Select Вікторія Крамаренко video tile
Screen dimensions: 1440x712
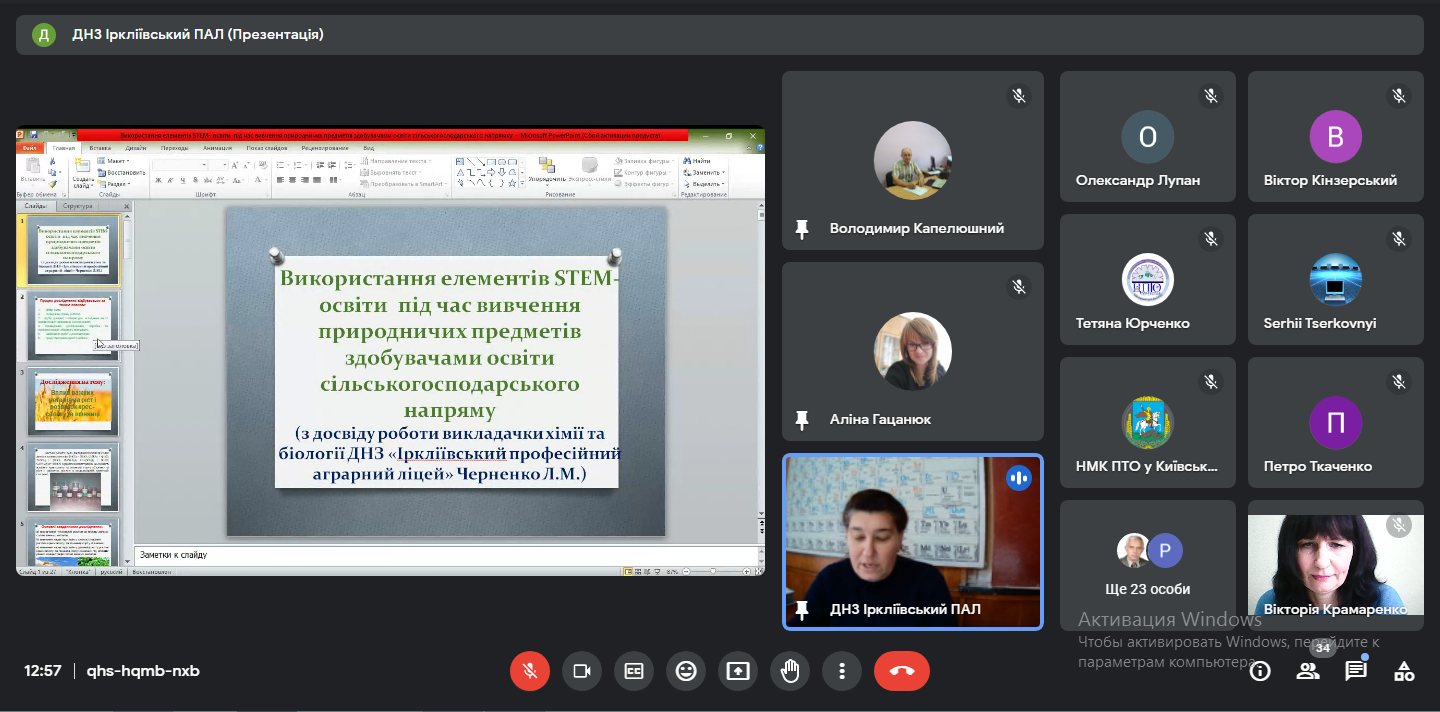coord(1335,565)
